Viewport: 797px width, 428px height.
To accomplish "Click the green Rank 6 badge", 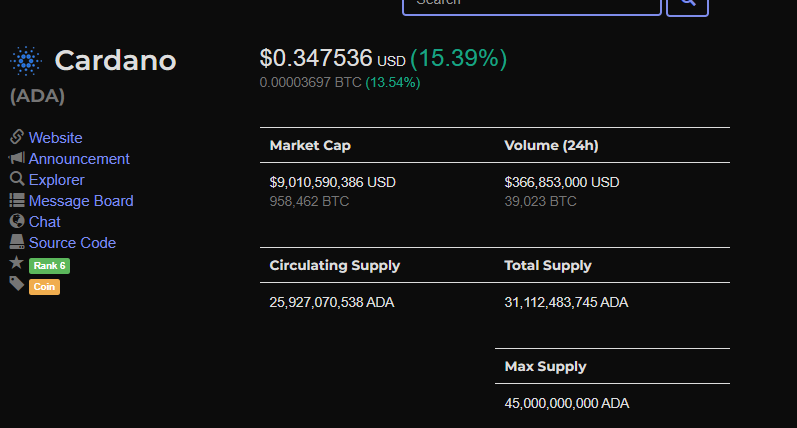I will tap(49, 266).
